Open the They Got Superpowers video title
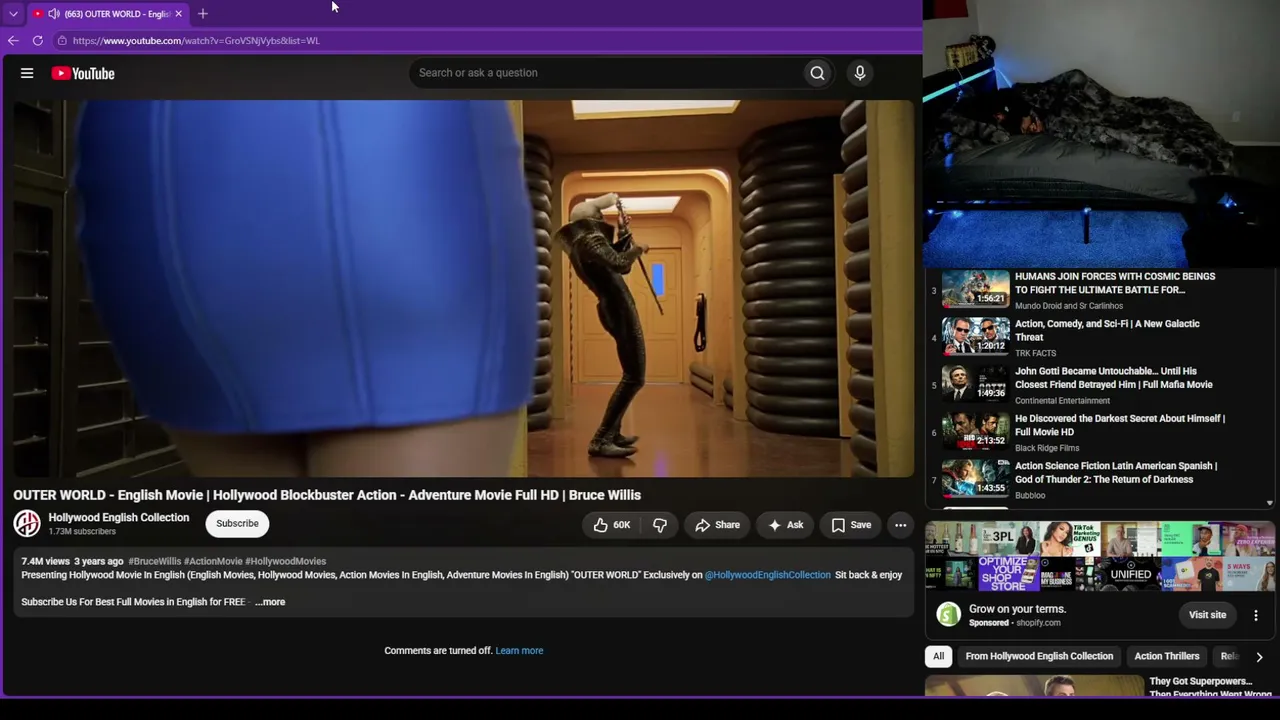Viewport: 1280px width, 720px height. pyautogui.click(x=1210, y=688)
